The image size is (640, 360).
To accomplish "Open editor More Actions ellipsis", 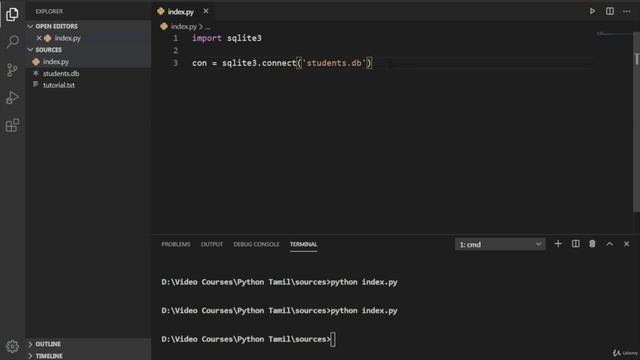I will 627,11.
